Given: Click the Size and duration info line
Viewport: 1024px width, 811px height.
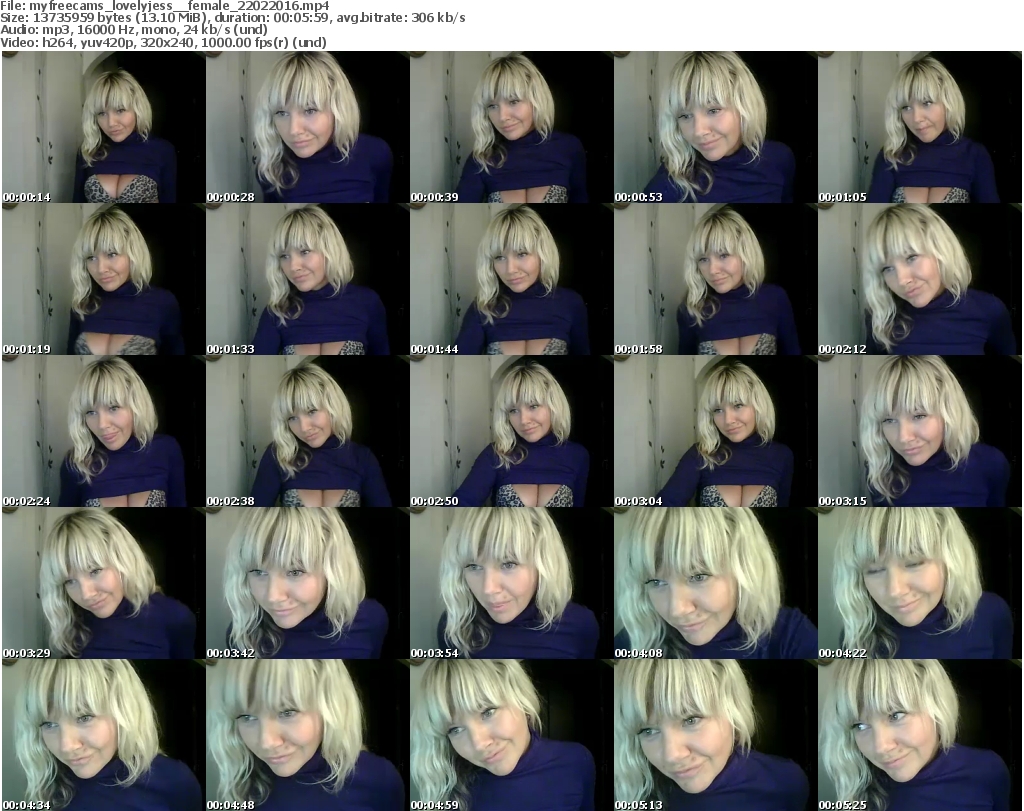Looking at the screenshot, I should [232, 18].
